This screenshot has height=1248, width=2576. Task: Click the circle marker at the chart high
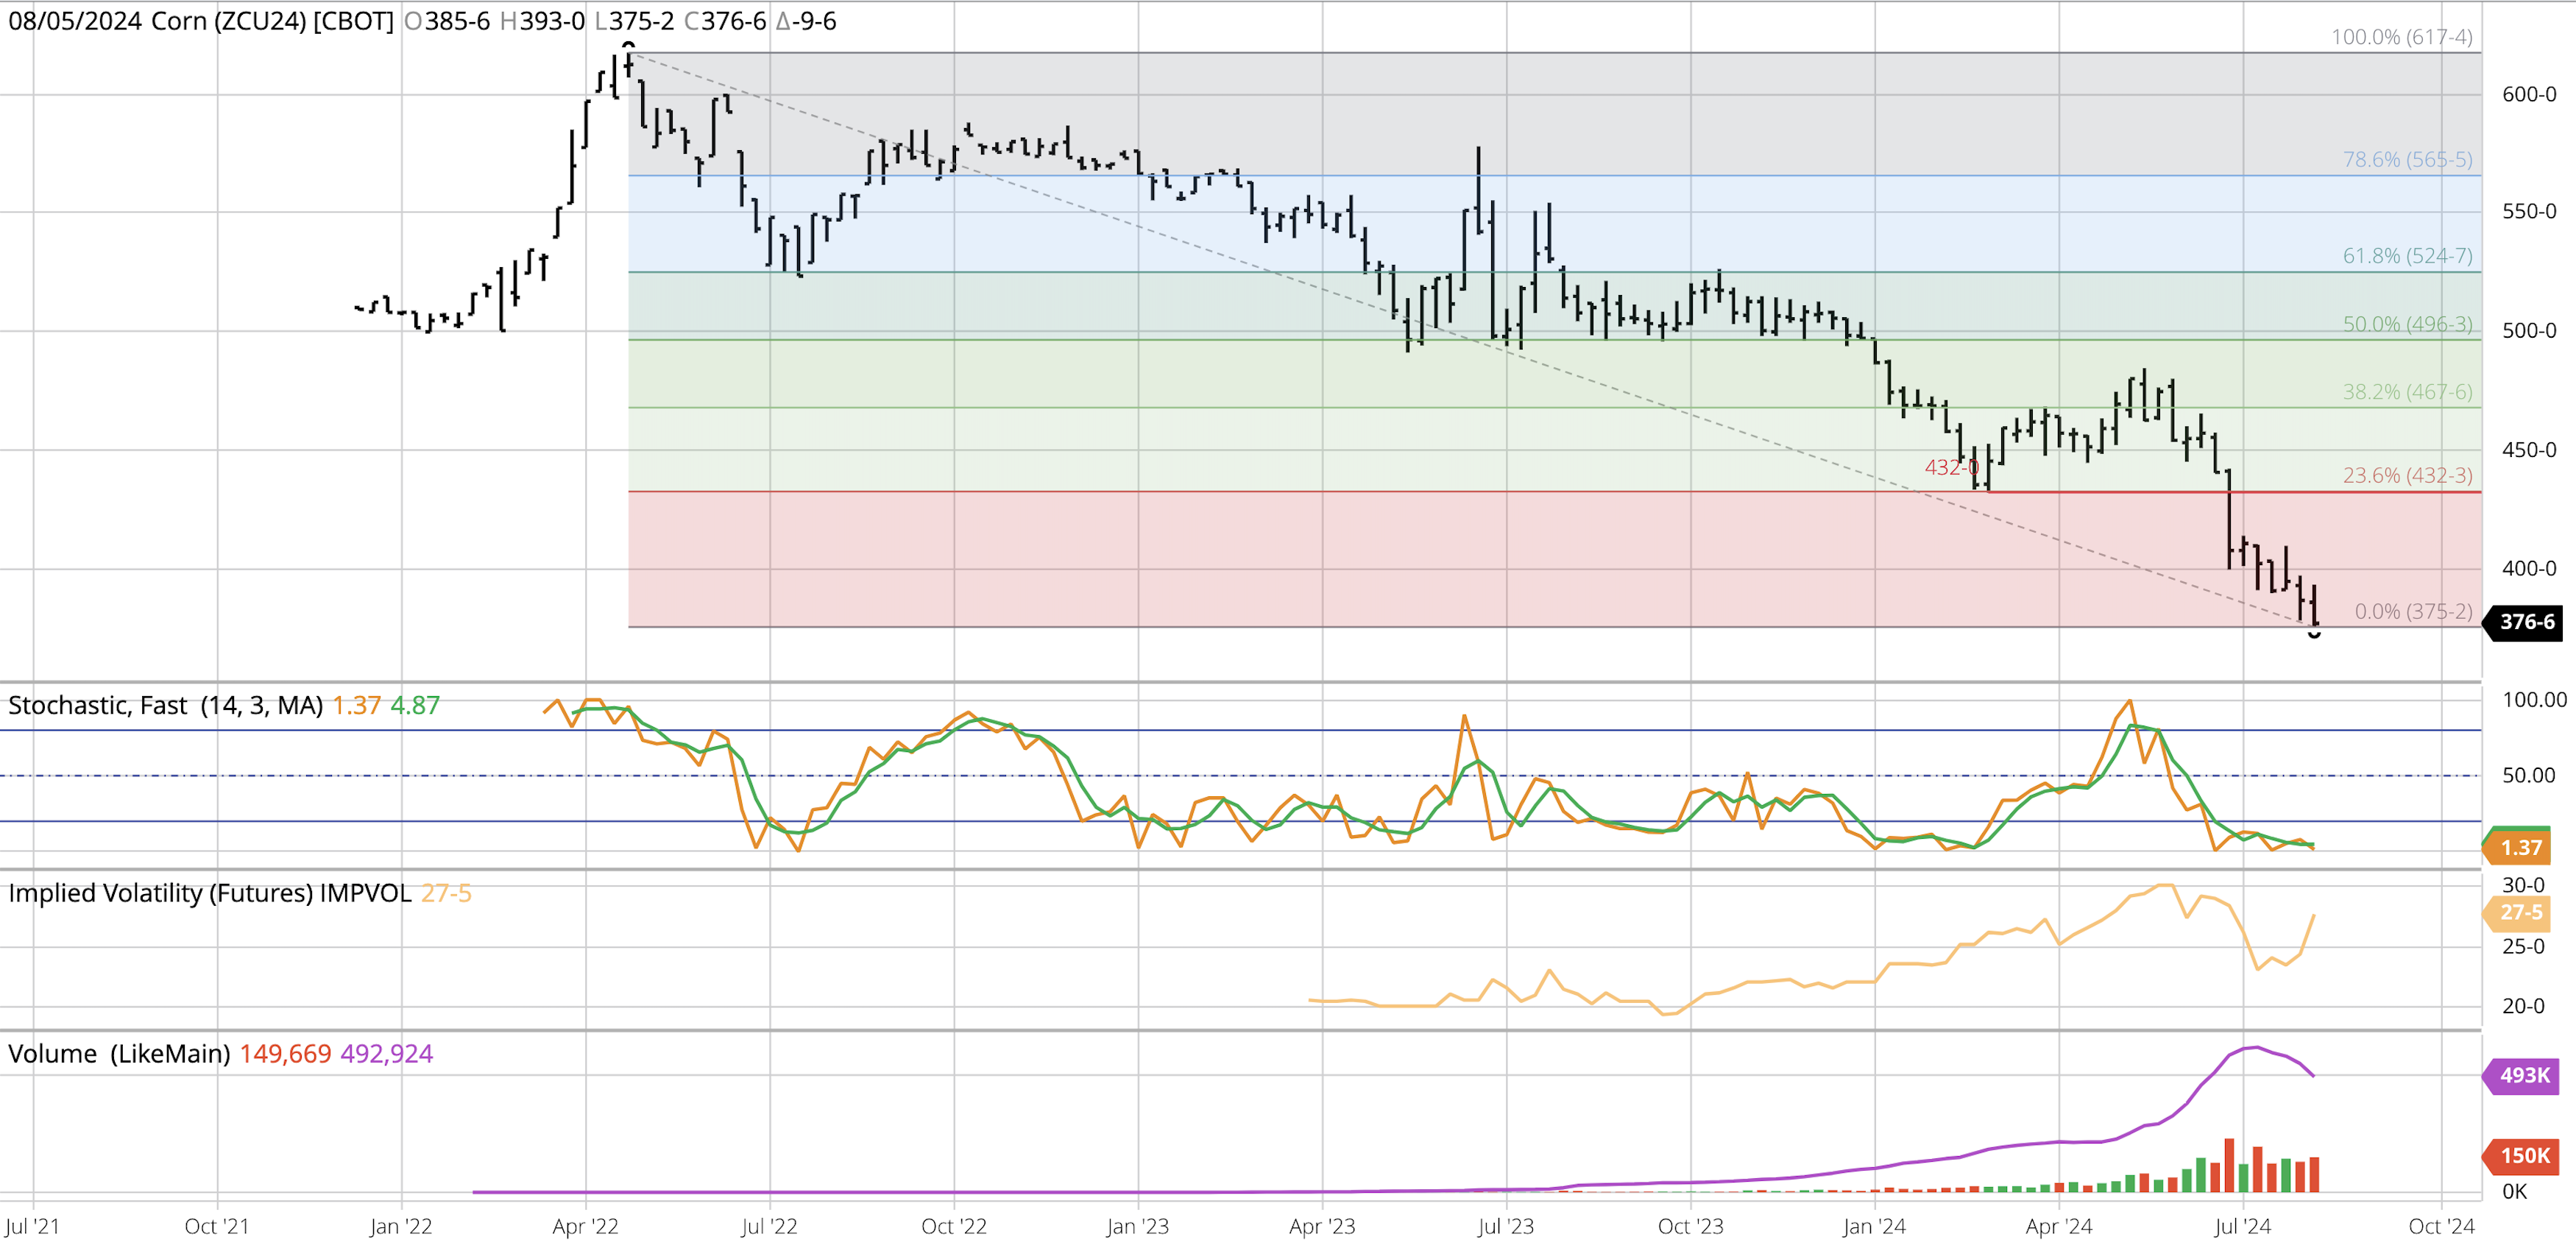(628, 45)
